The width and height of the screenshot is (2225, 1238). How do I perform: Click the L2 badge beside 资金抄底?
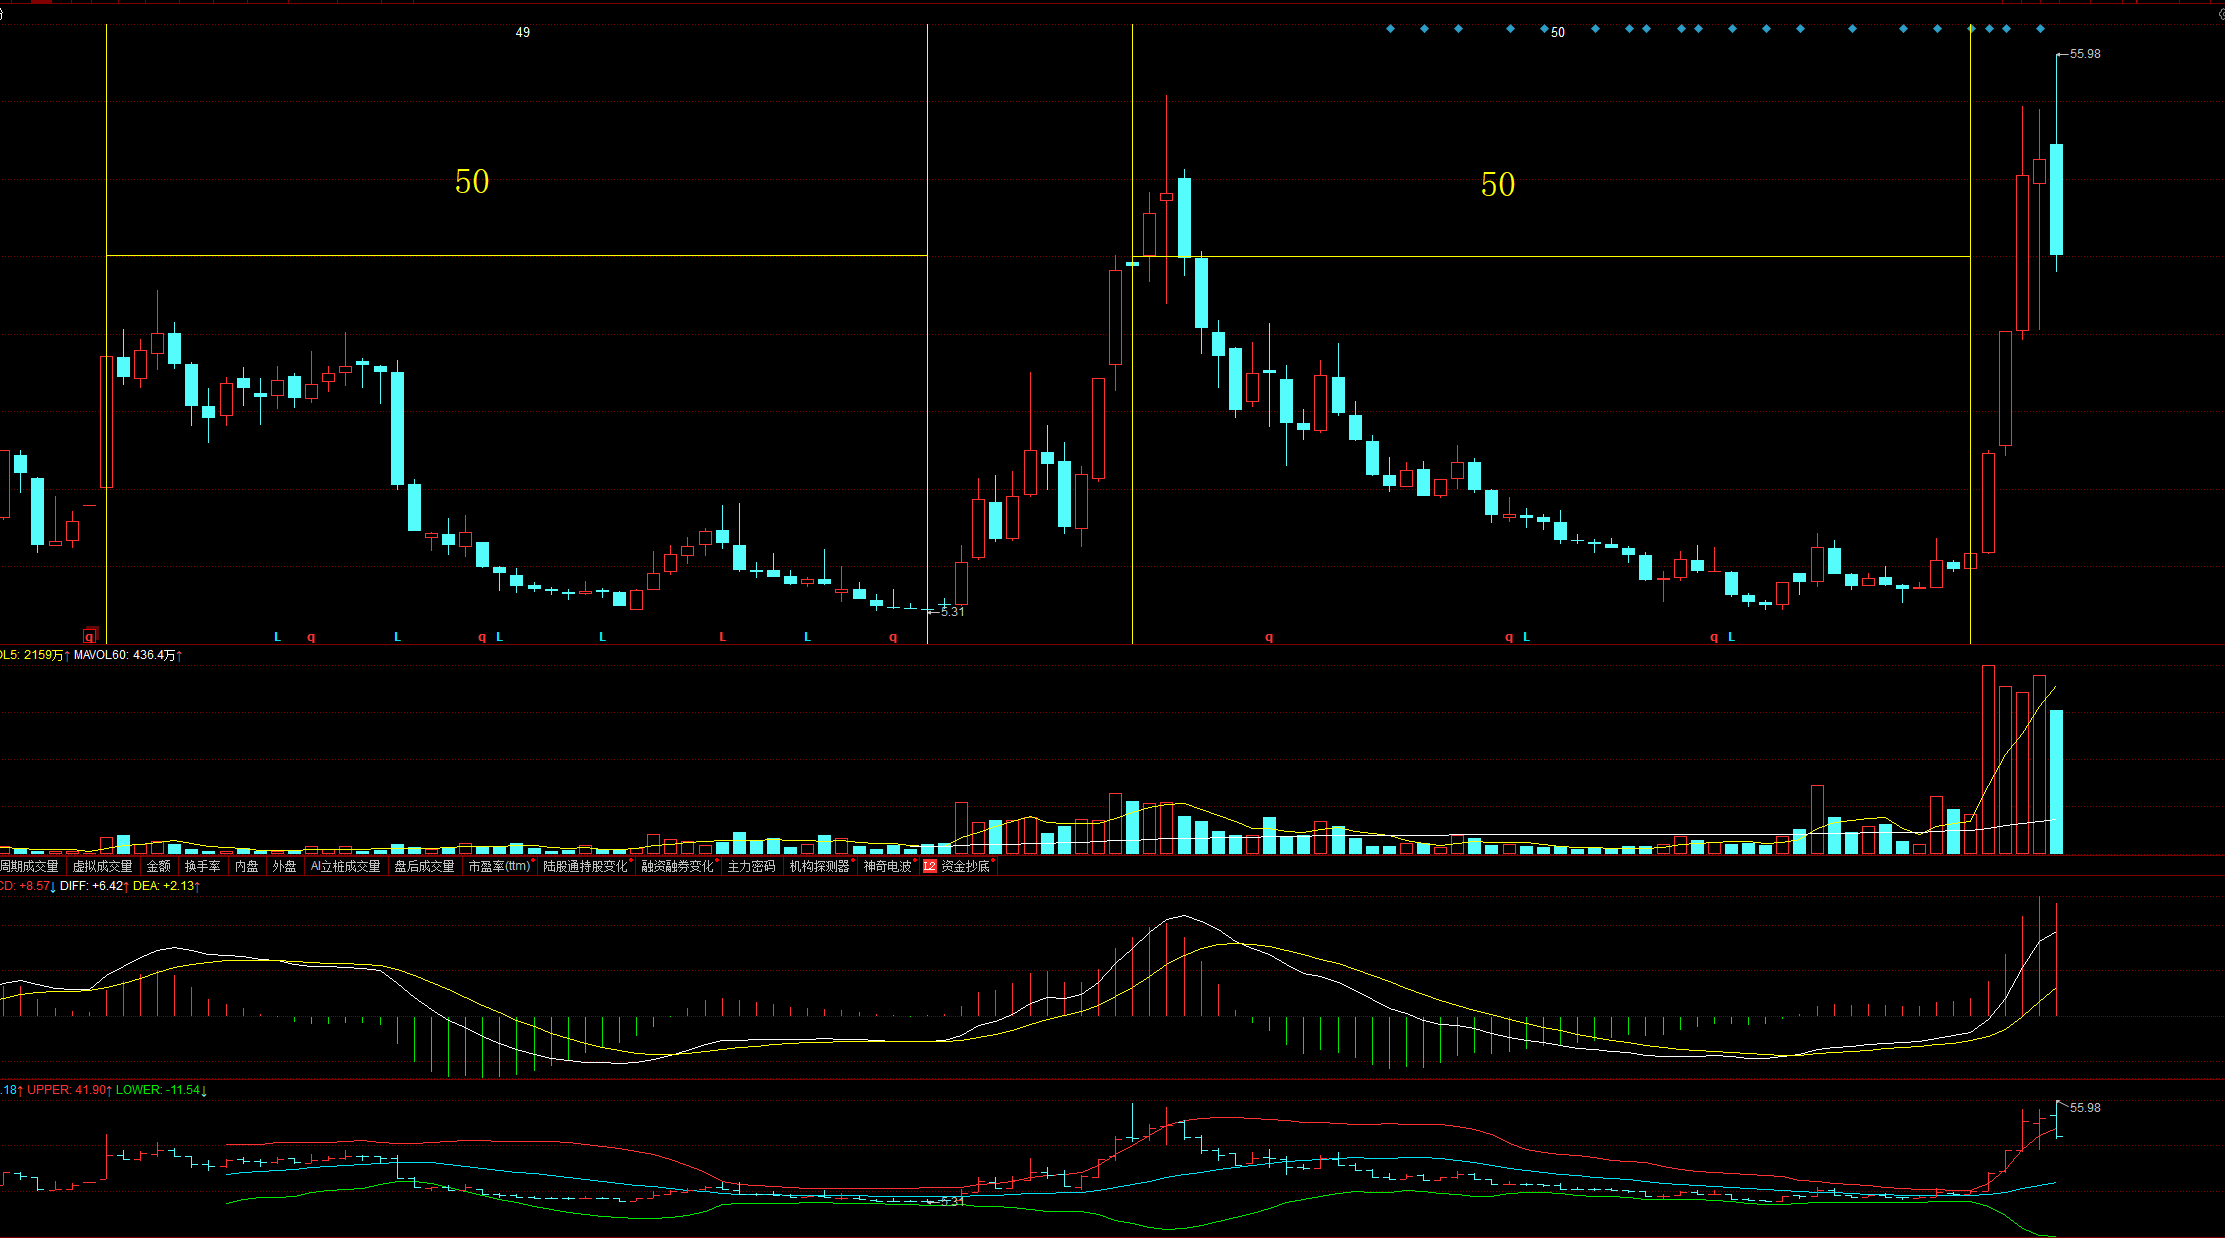(929, 866)
